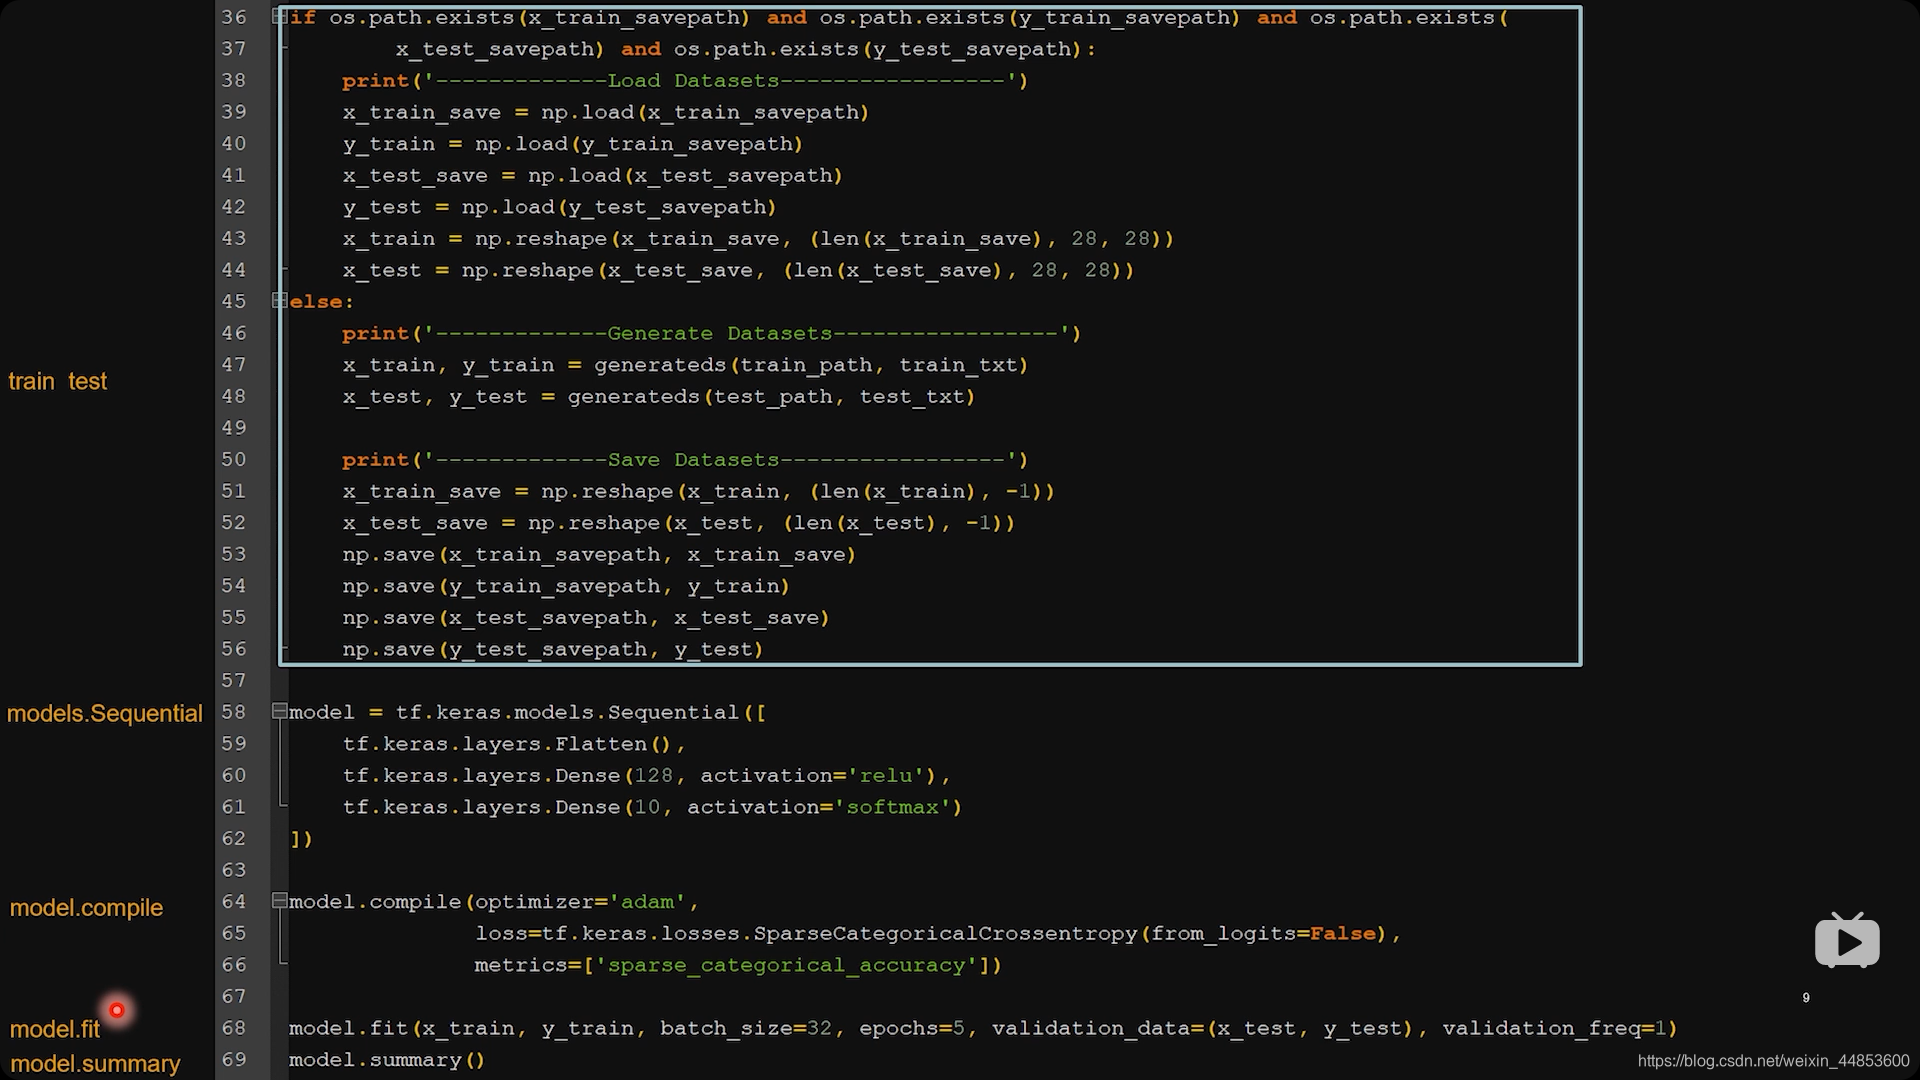1920x1080 pixels.
Task: Select the 'model.fit' side label
Action: [x=55, y=1029]
